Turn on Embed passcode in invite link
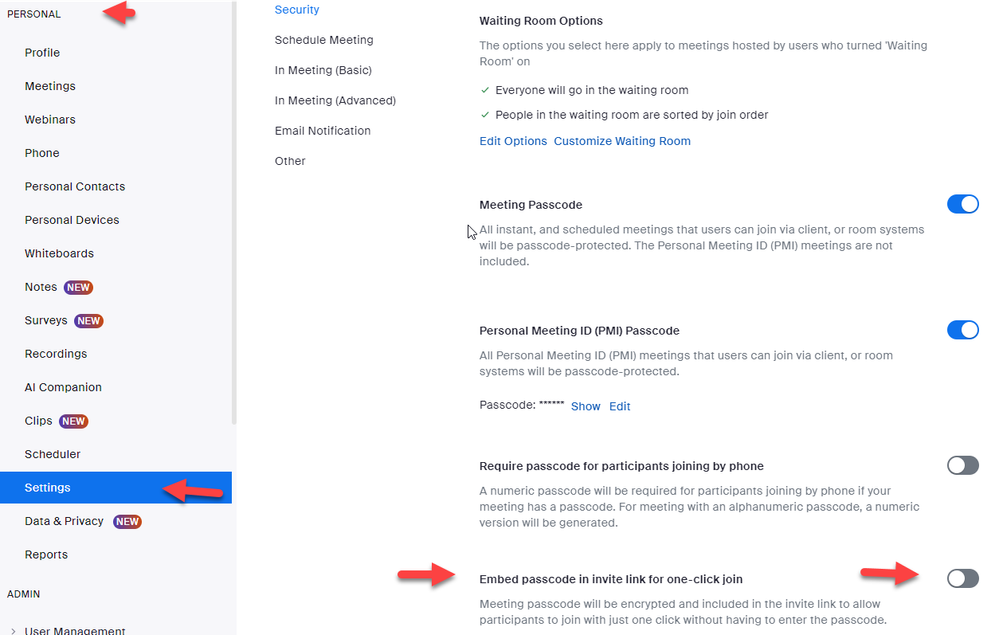This screenshot has width=999, height=635. (x=962, y=578)
